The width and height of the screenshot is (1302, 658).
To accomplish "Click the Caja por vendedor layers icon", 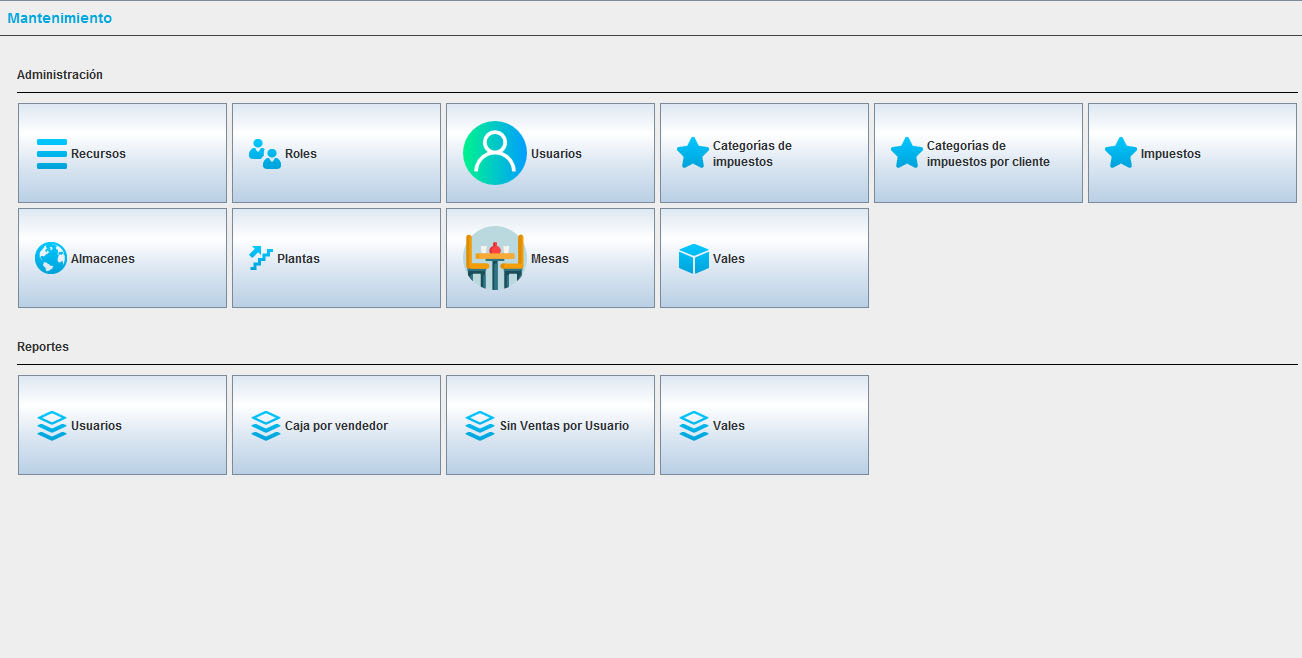I will (x=265, y=426).
